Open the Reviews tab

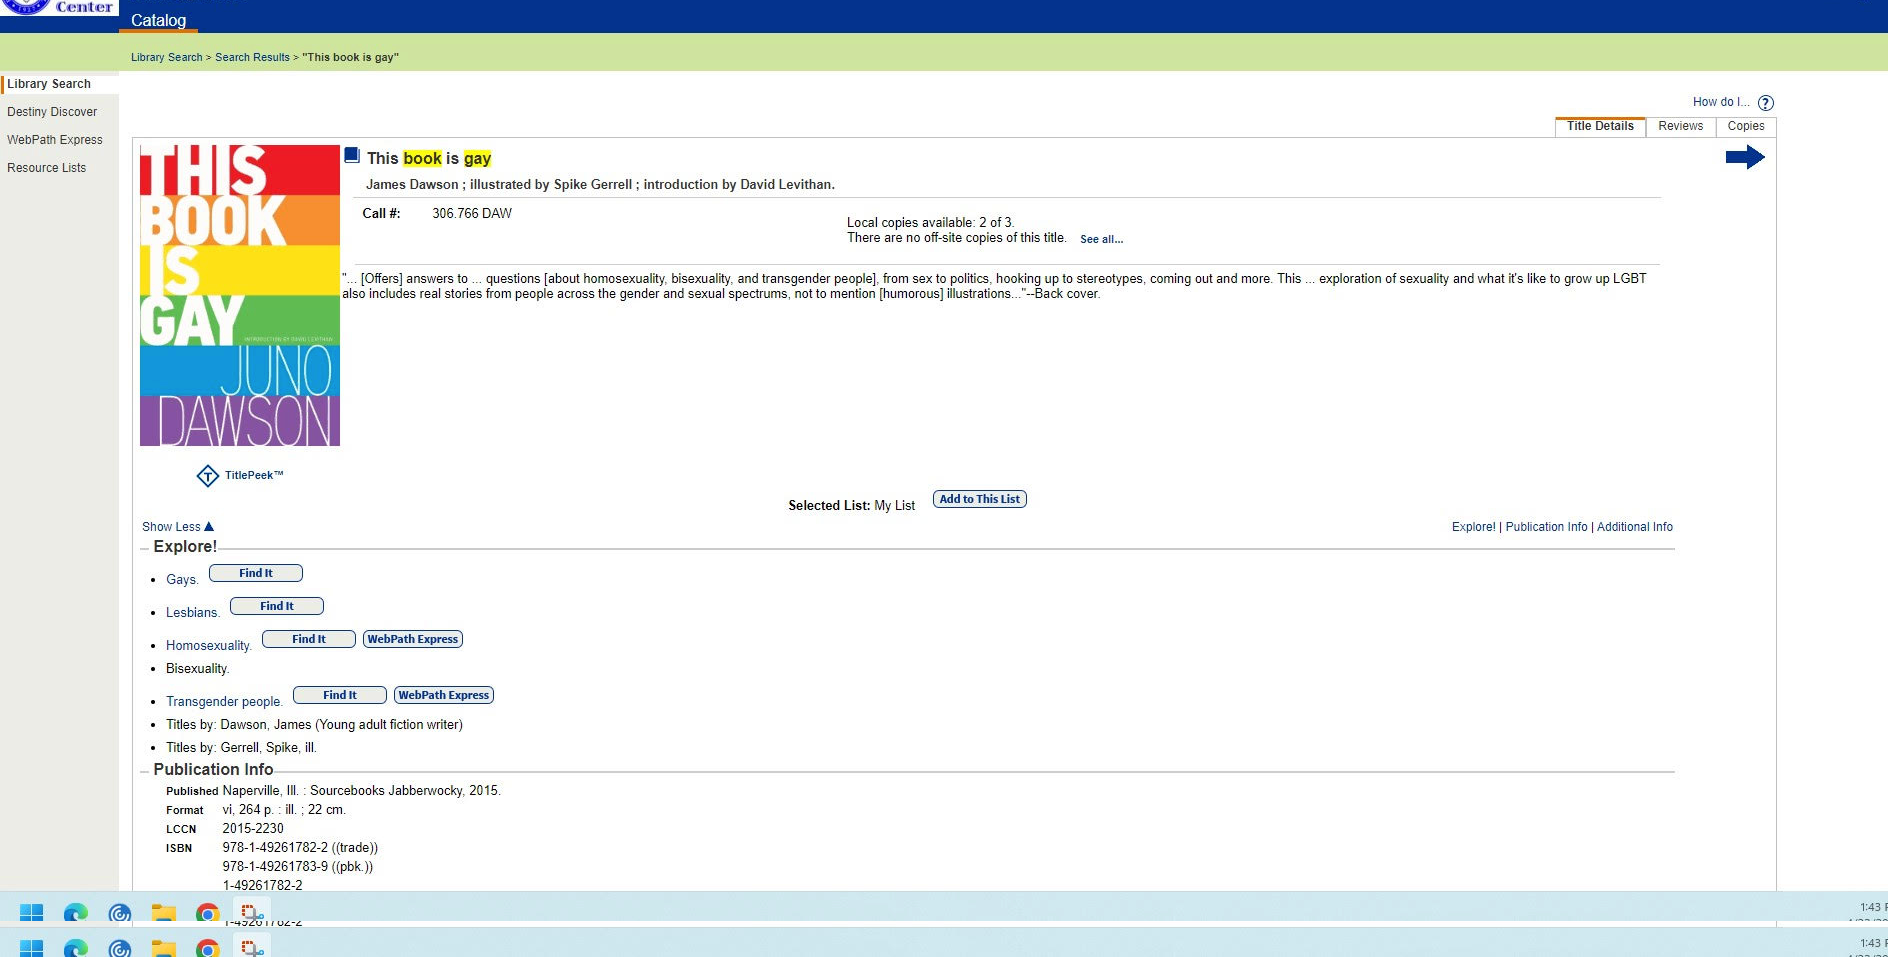coord(1680,126)
